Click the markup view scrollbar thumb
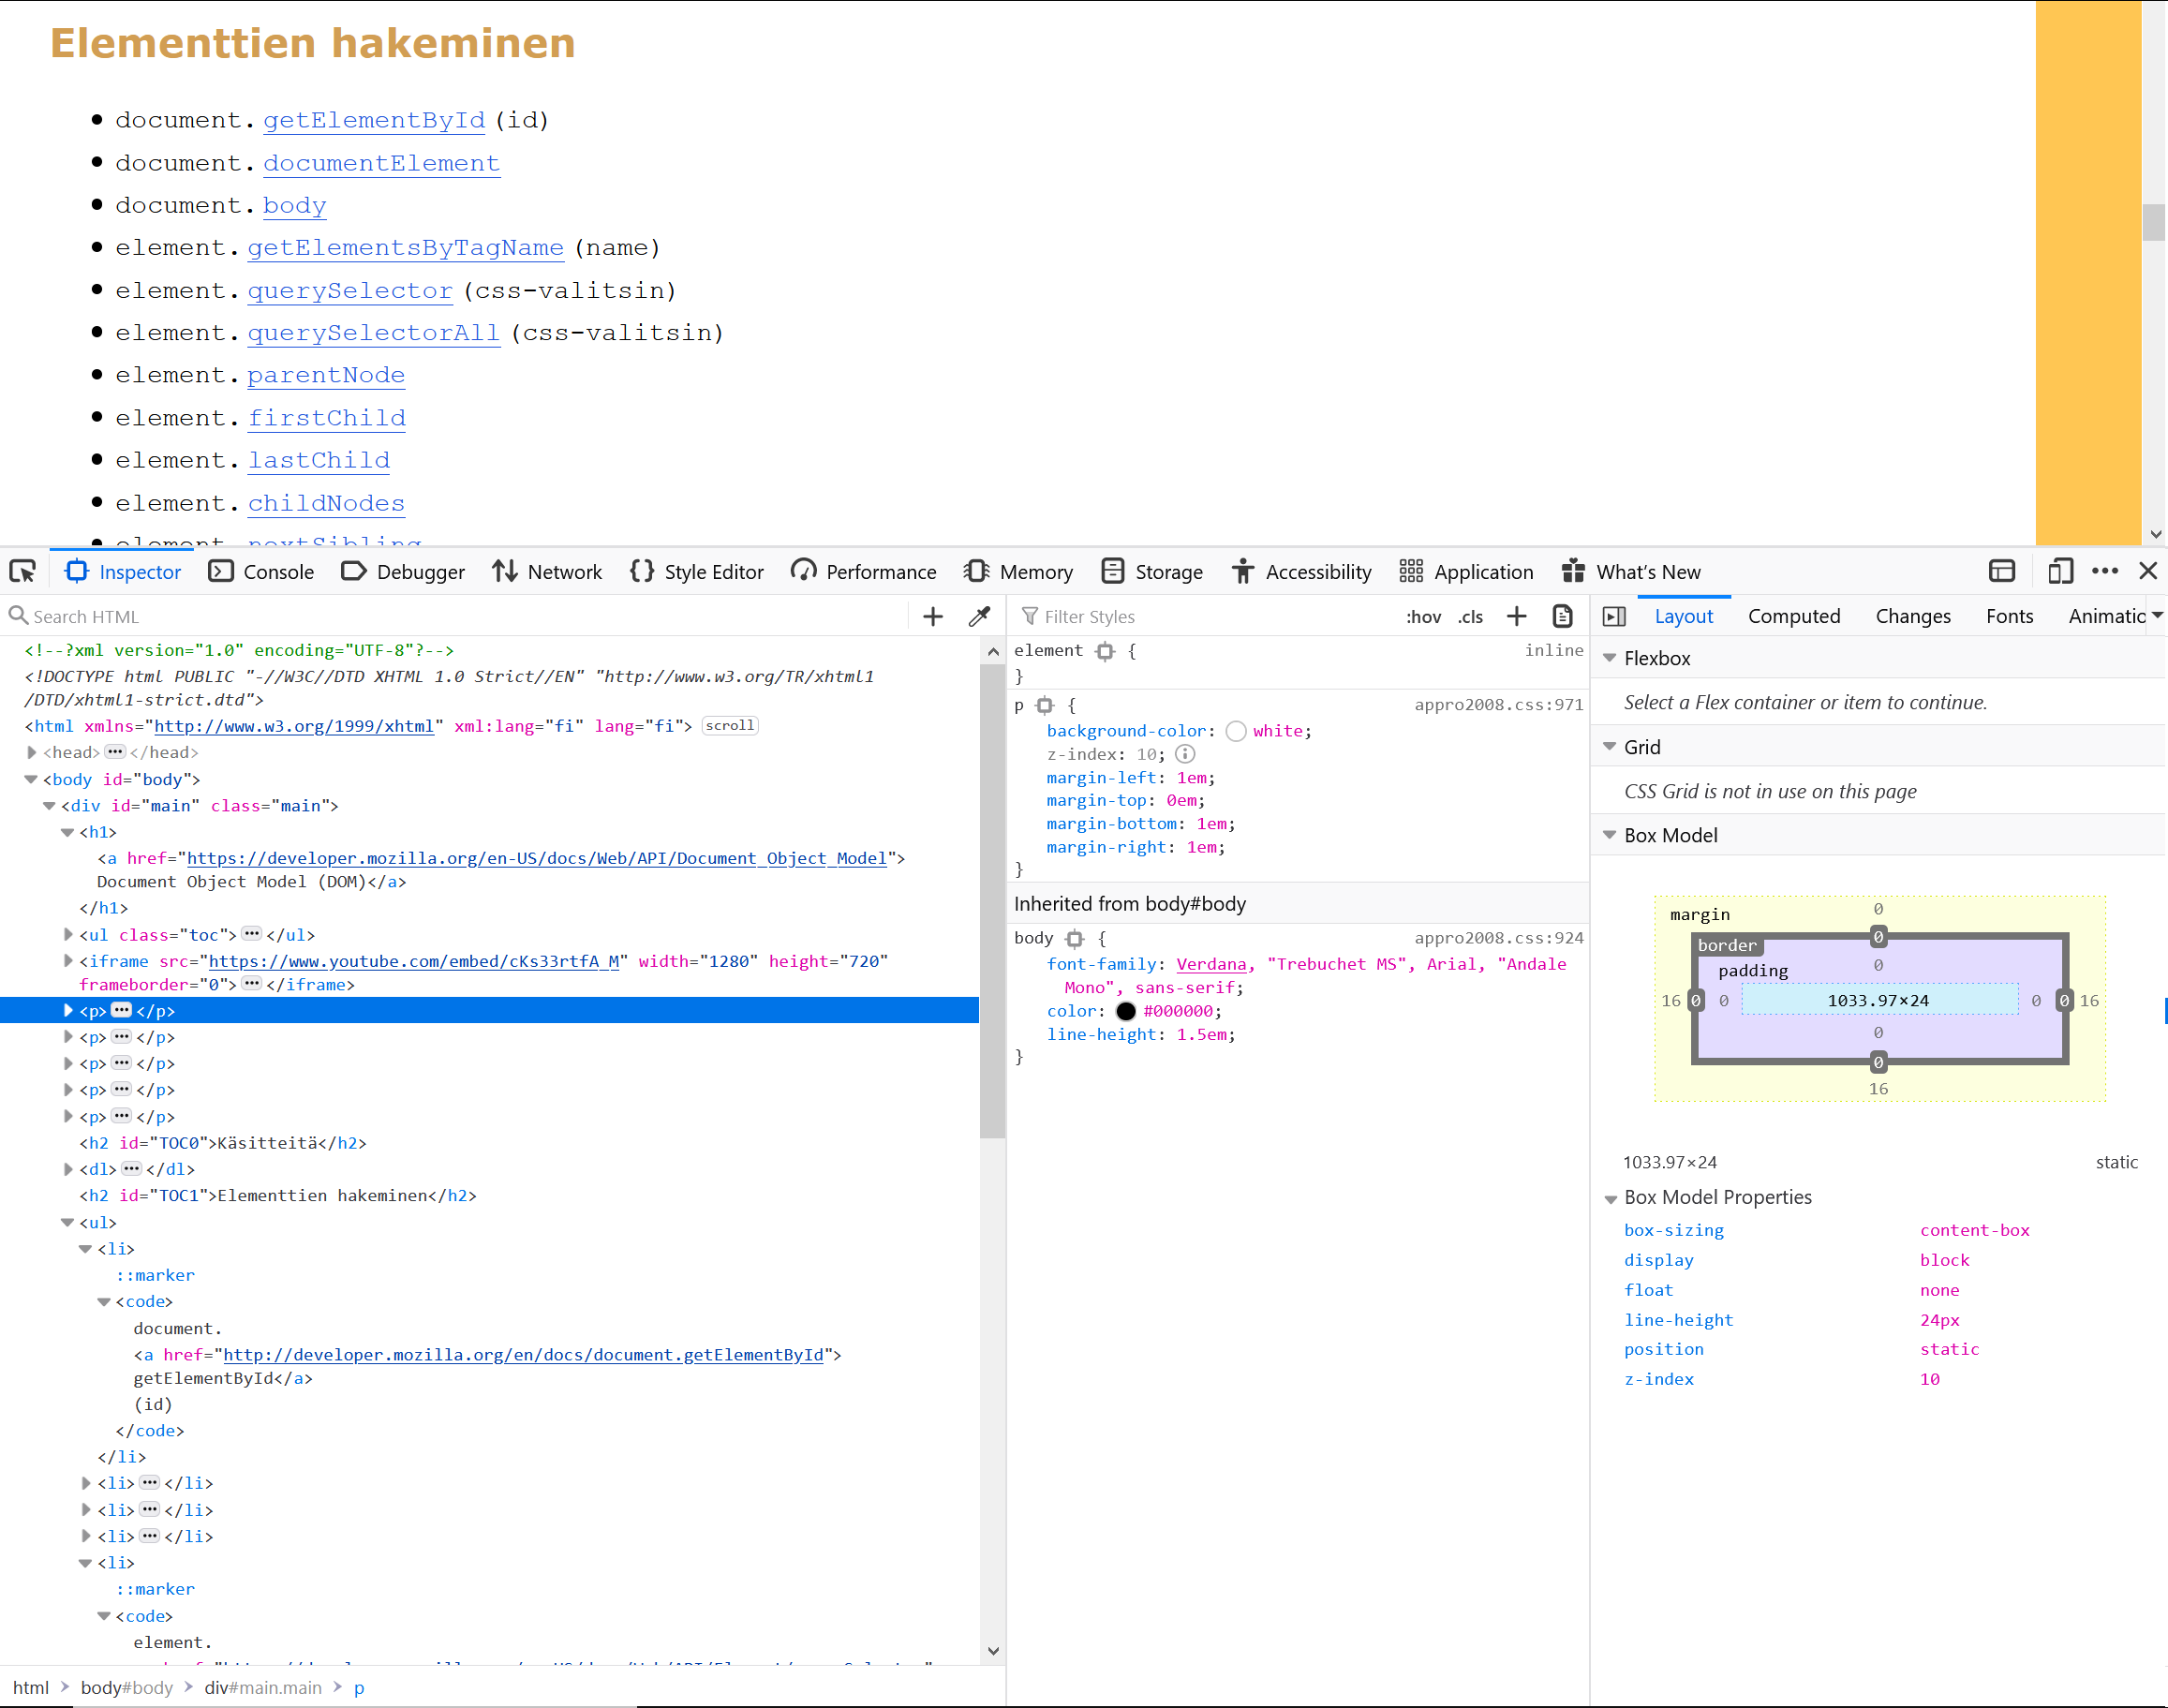The width and height of the screenshot is (2168, 1708). [x=992, y=900]
